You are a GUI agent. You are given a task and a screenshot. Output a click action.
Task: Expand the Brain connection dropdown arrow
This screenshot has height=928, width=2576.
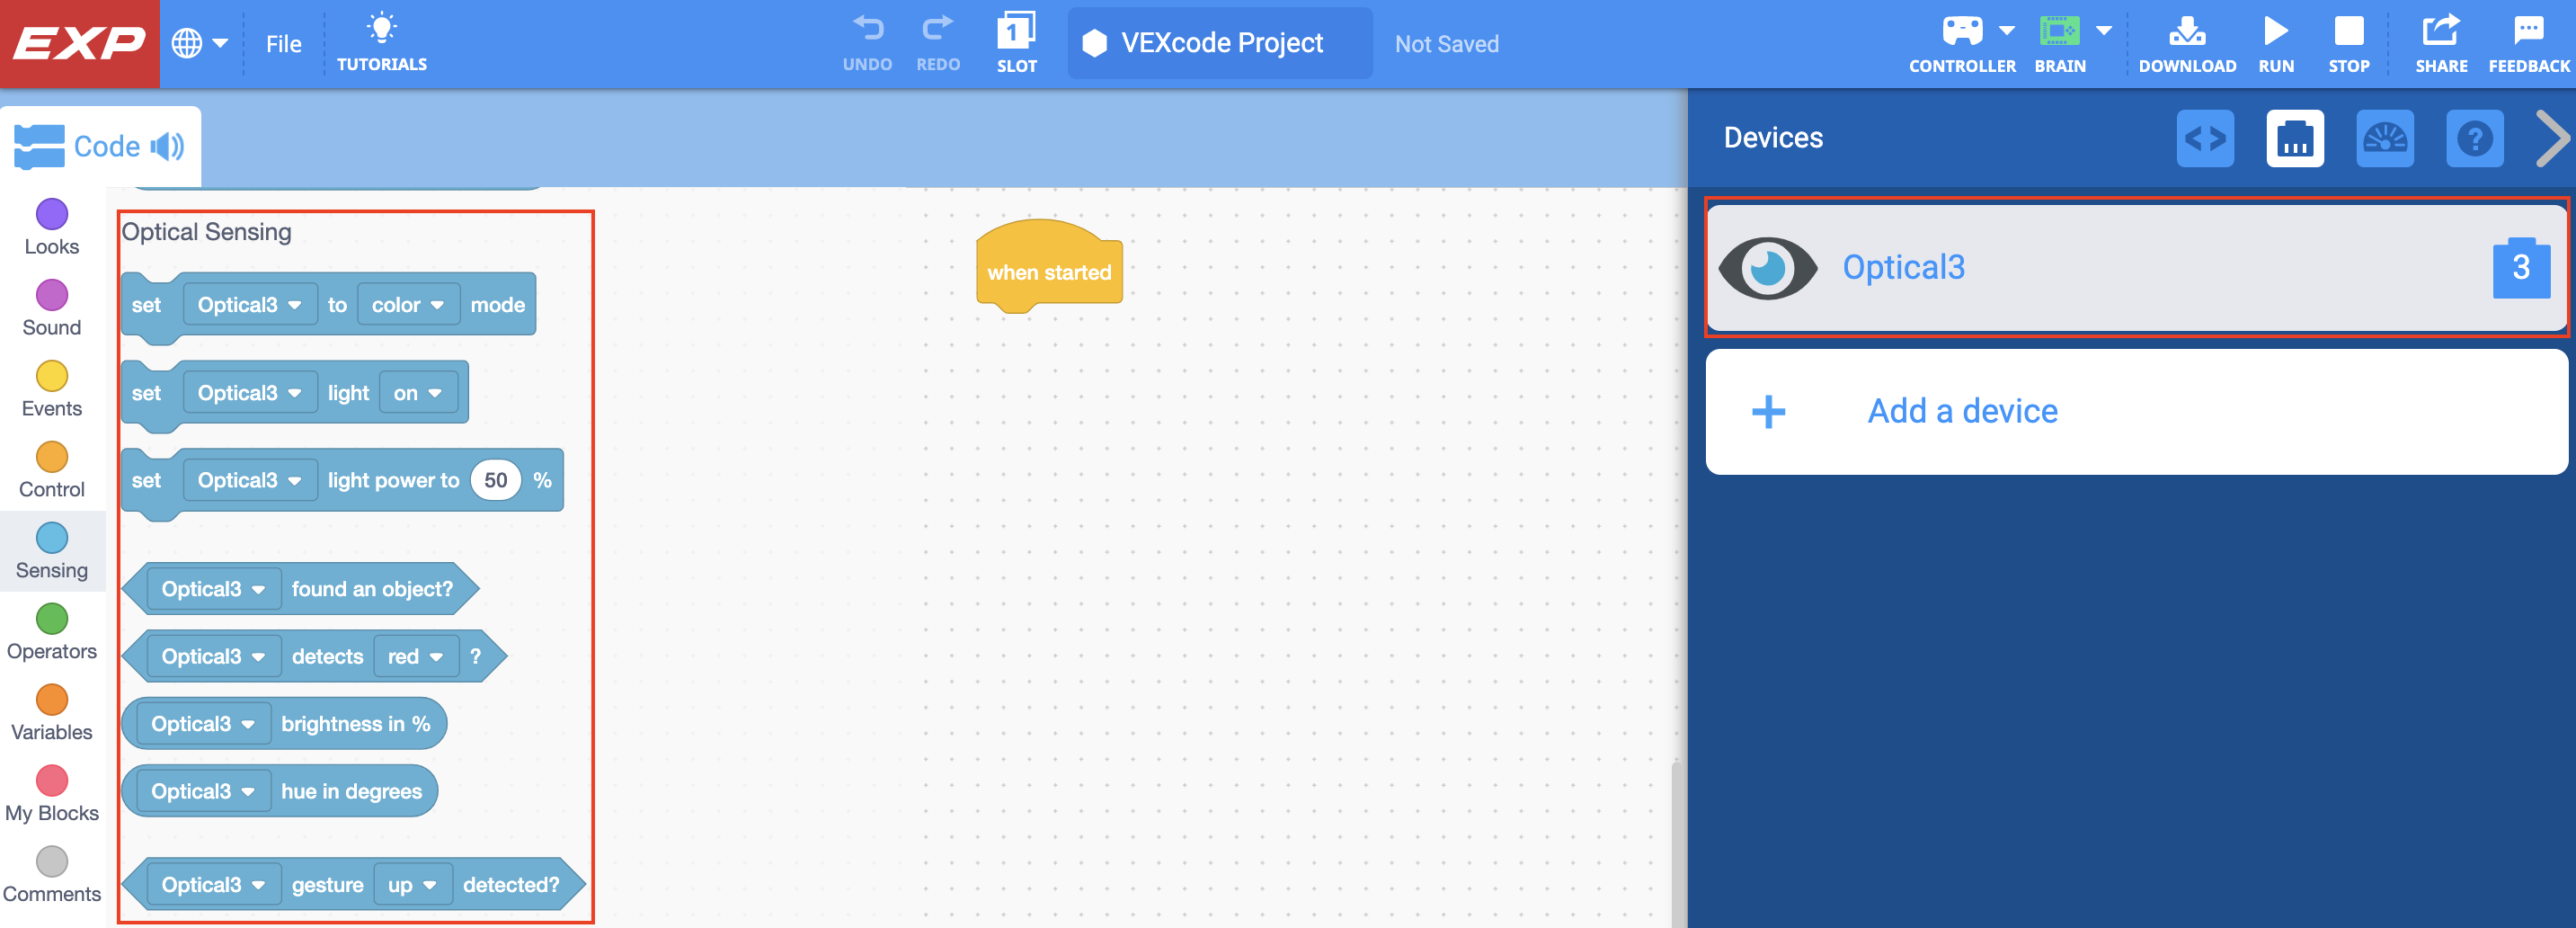2106,30
